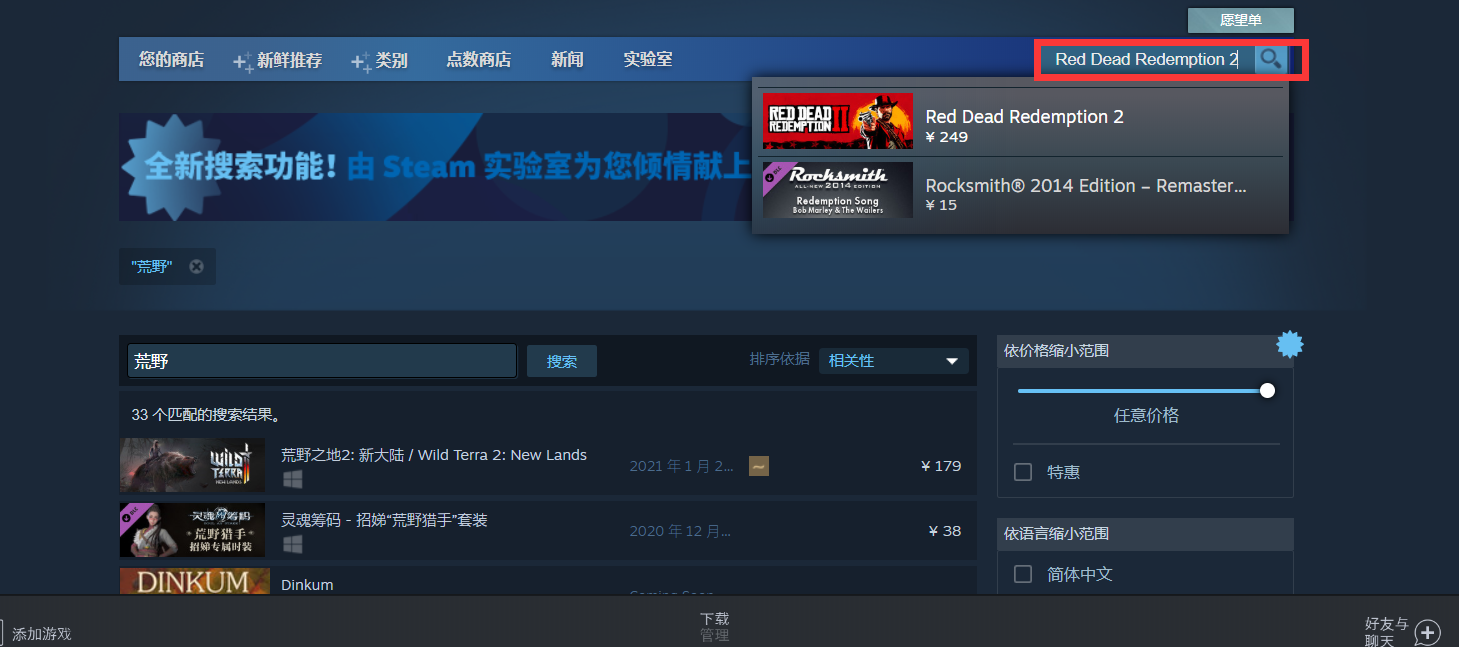This screenshot has width=1459, height=647.
Task: Click the ¥ 179 price text
Action: tap(941, 466)
